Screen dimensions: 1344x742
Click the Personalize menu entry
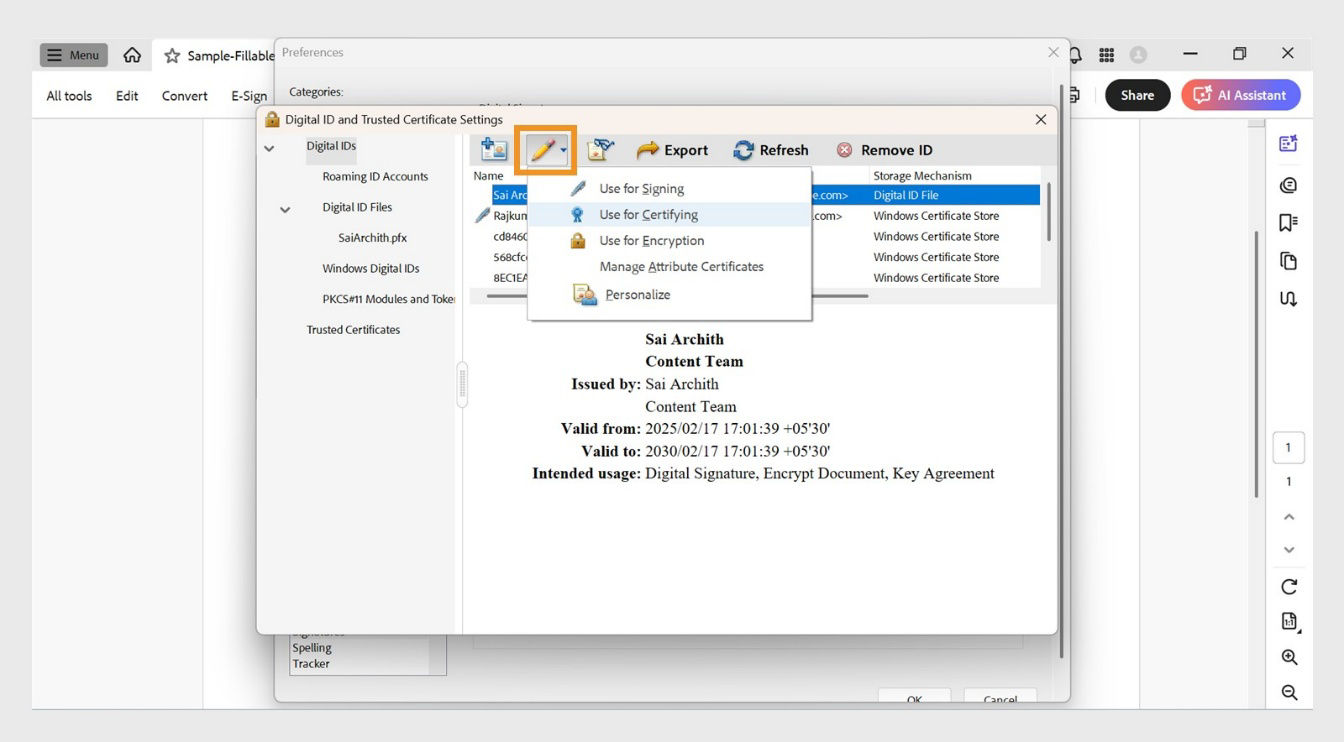tap(638, 294)
